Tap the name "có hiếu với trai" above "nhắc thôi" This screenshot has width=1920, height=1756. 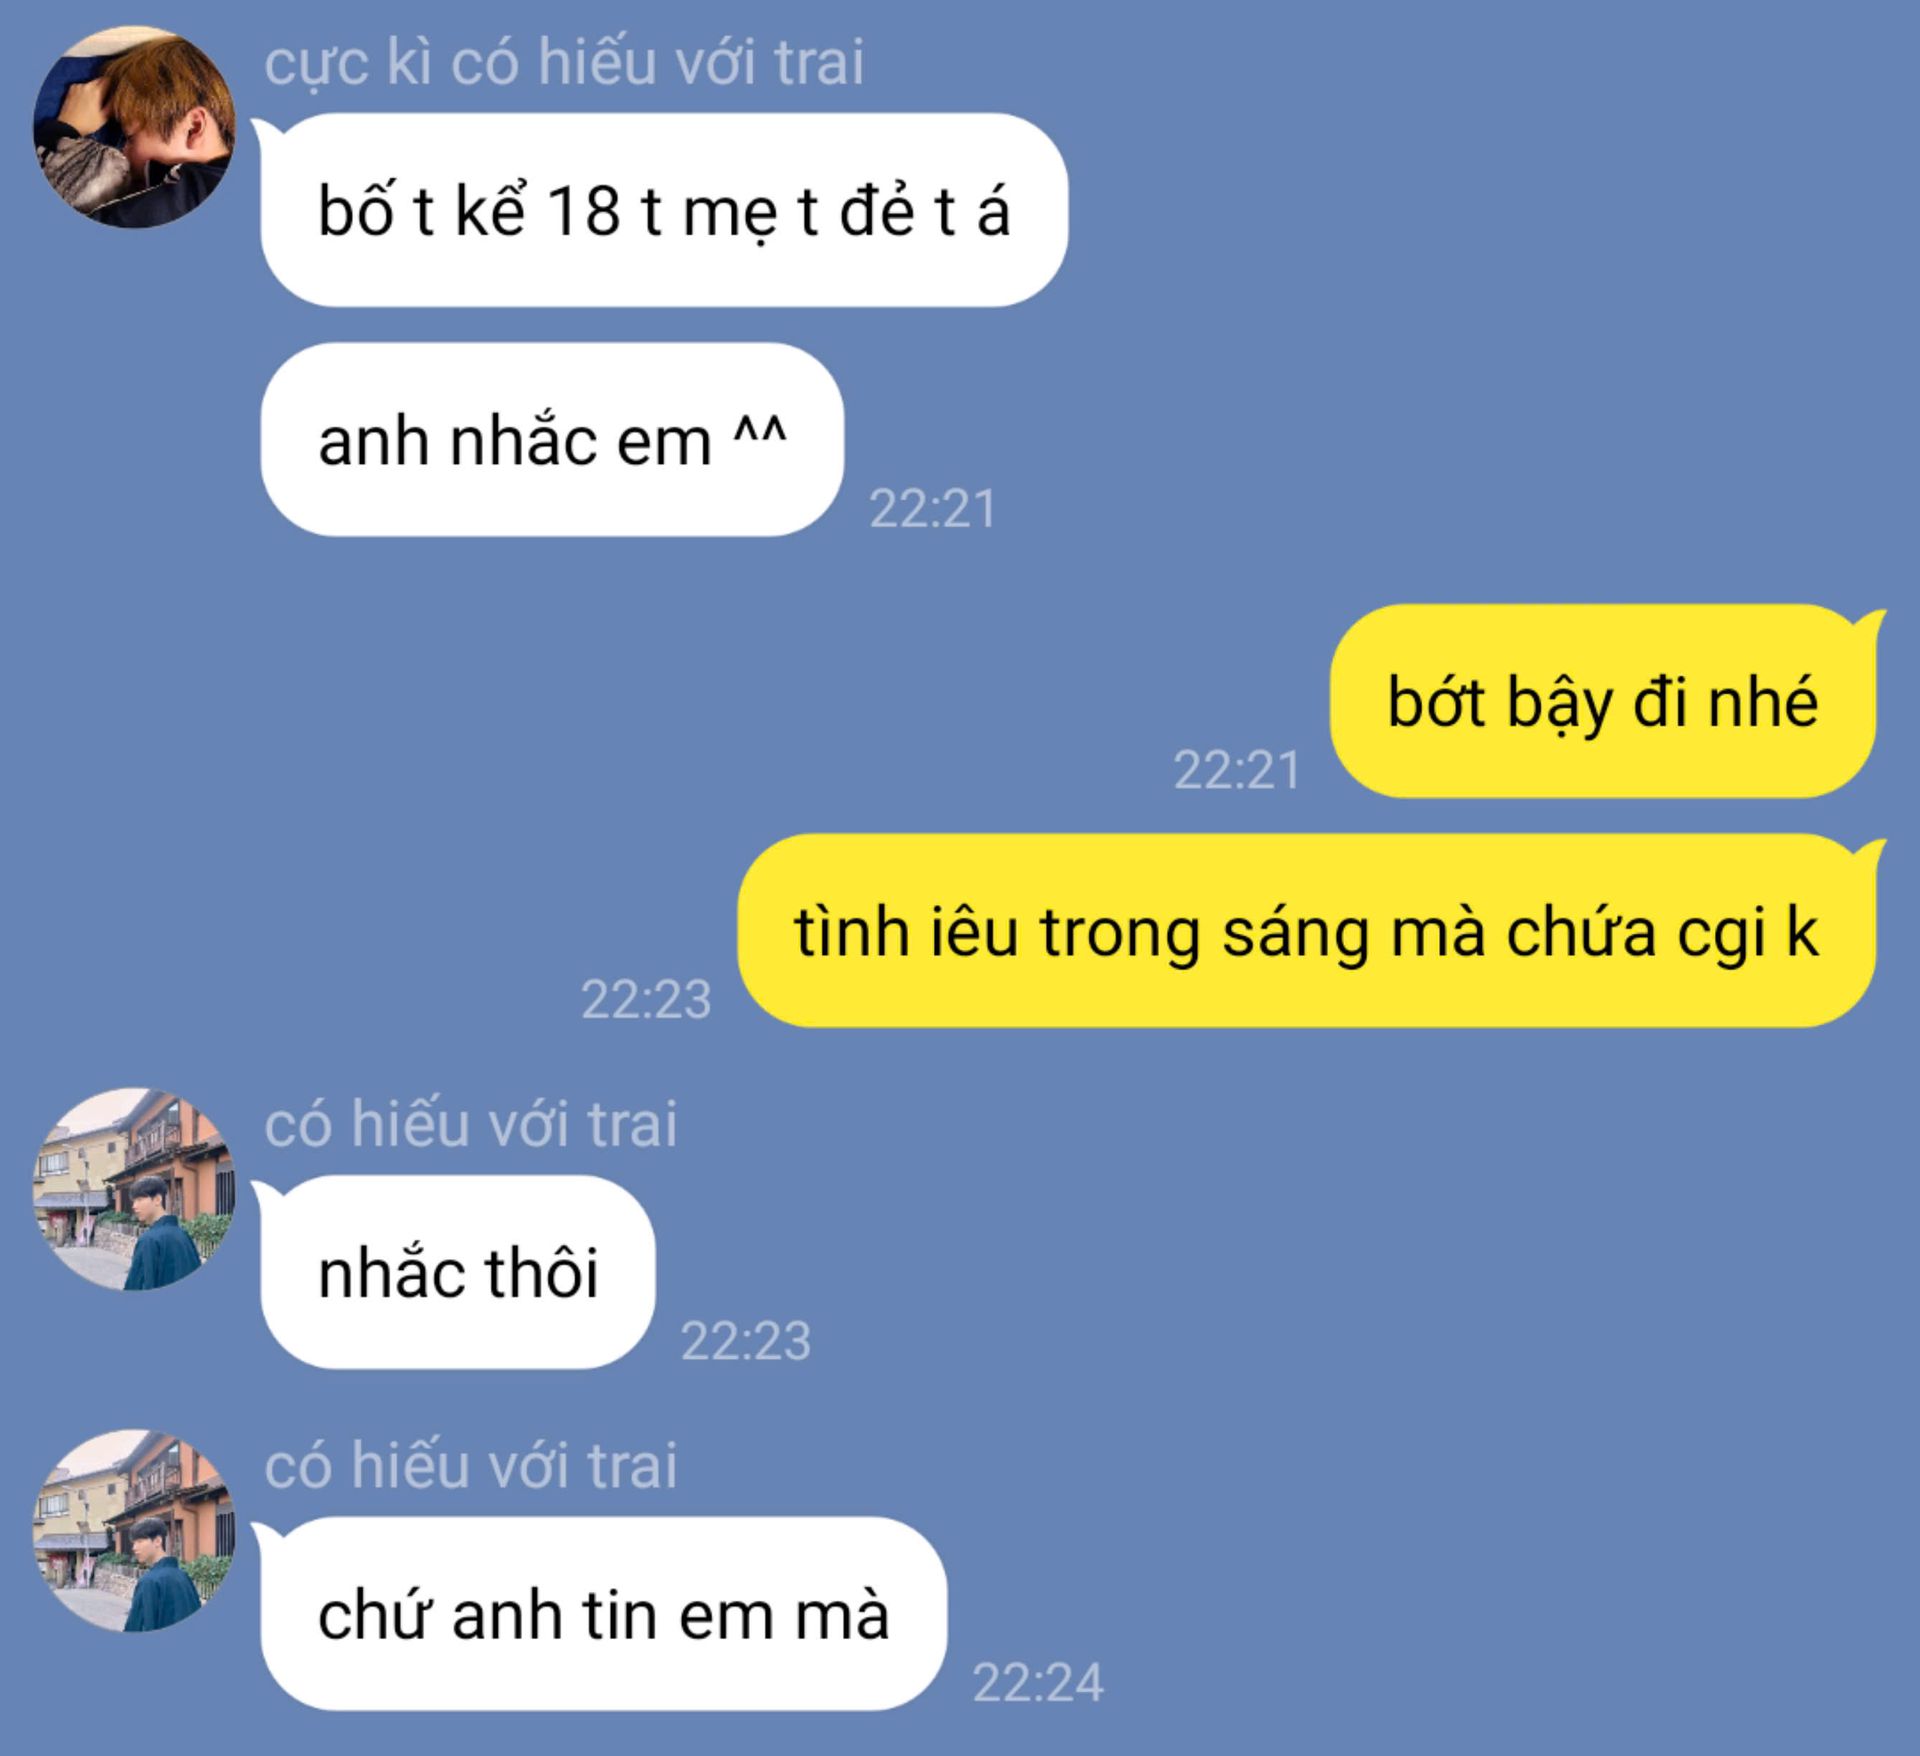pos(471,1123)
